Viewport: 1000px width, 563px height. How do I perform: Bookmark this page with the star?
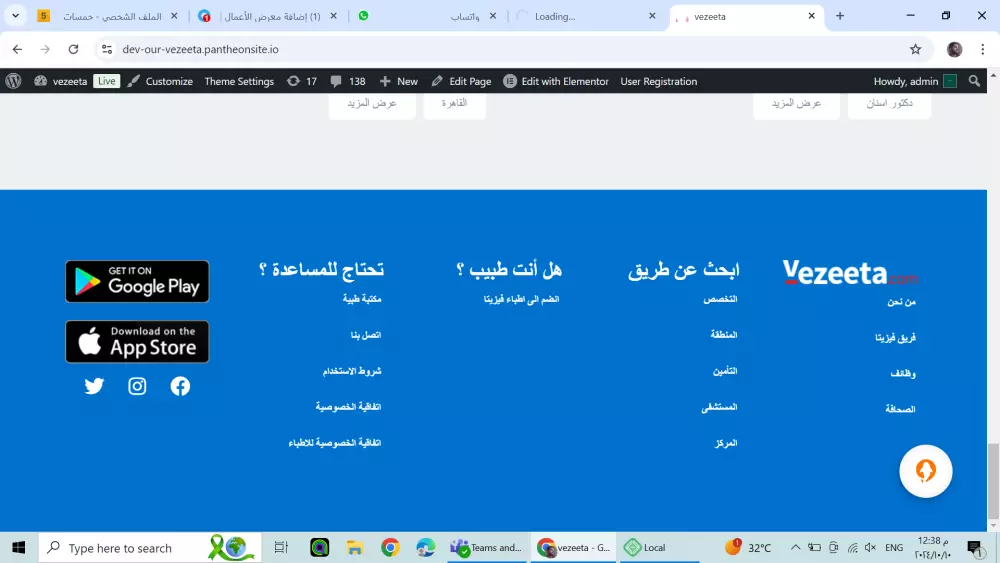[x=915, y=49]
